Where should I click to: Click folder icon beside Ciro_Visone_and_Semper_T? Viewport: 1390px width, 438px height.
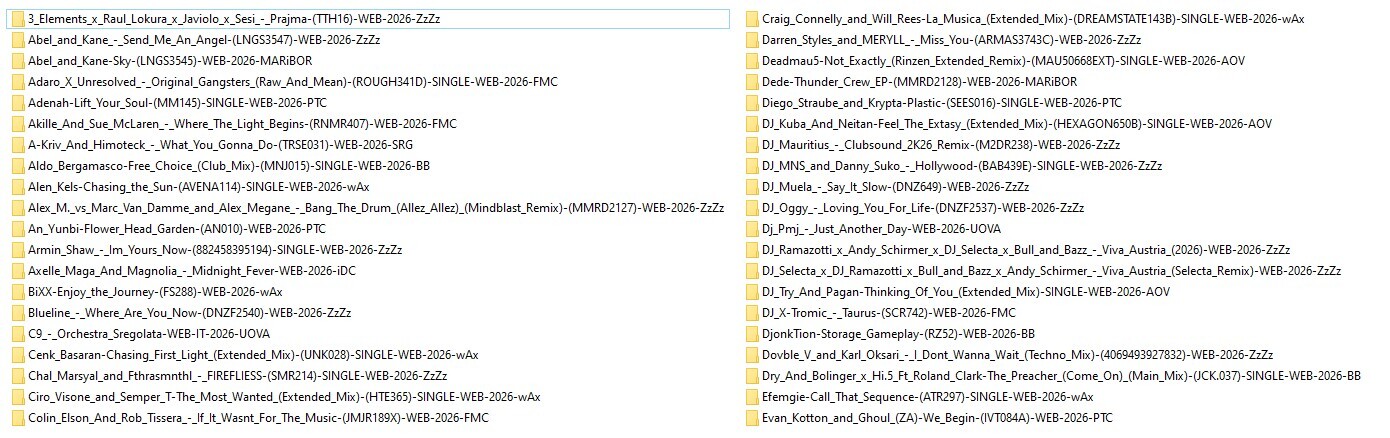pos(17,397)
